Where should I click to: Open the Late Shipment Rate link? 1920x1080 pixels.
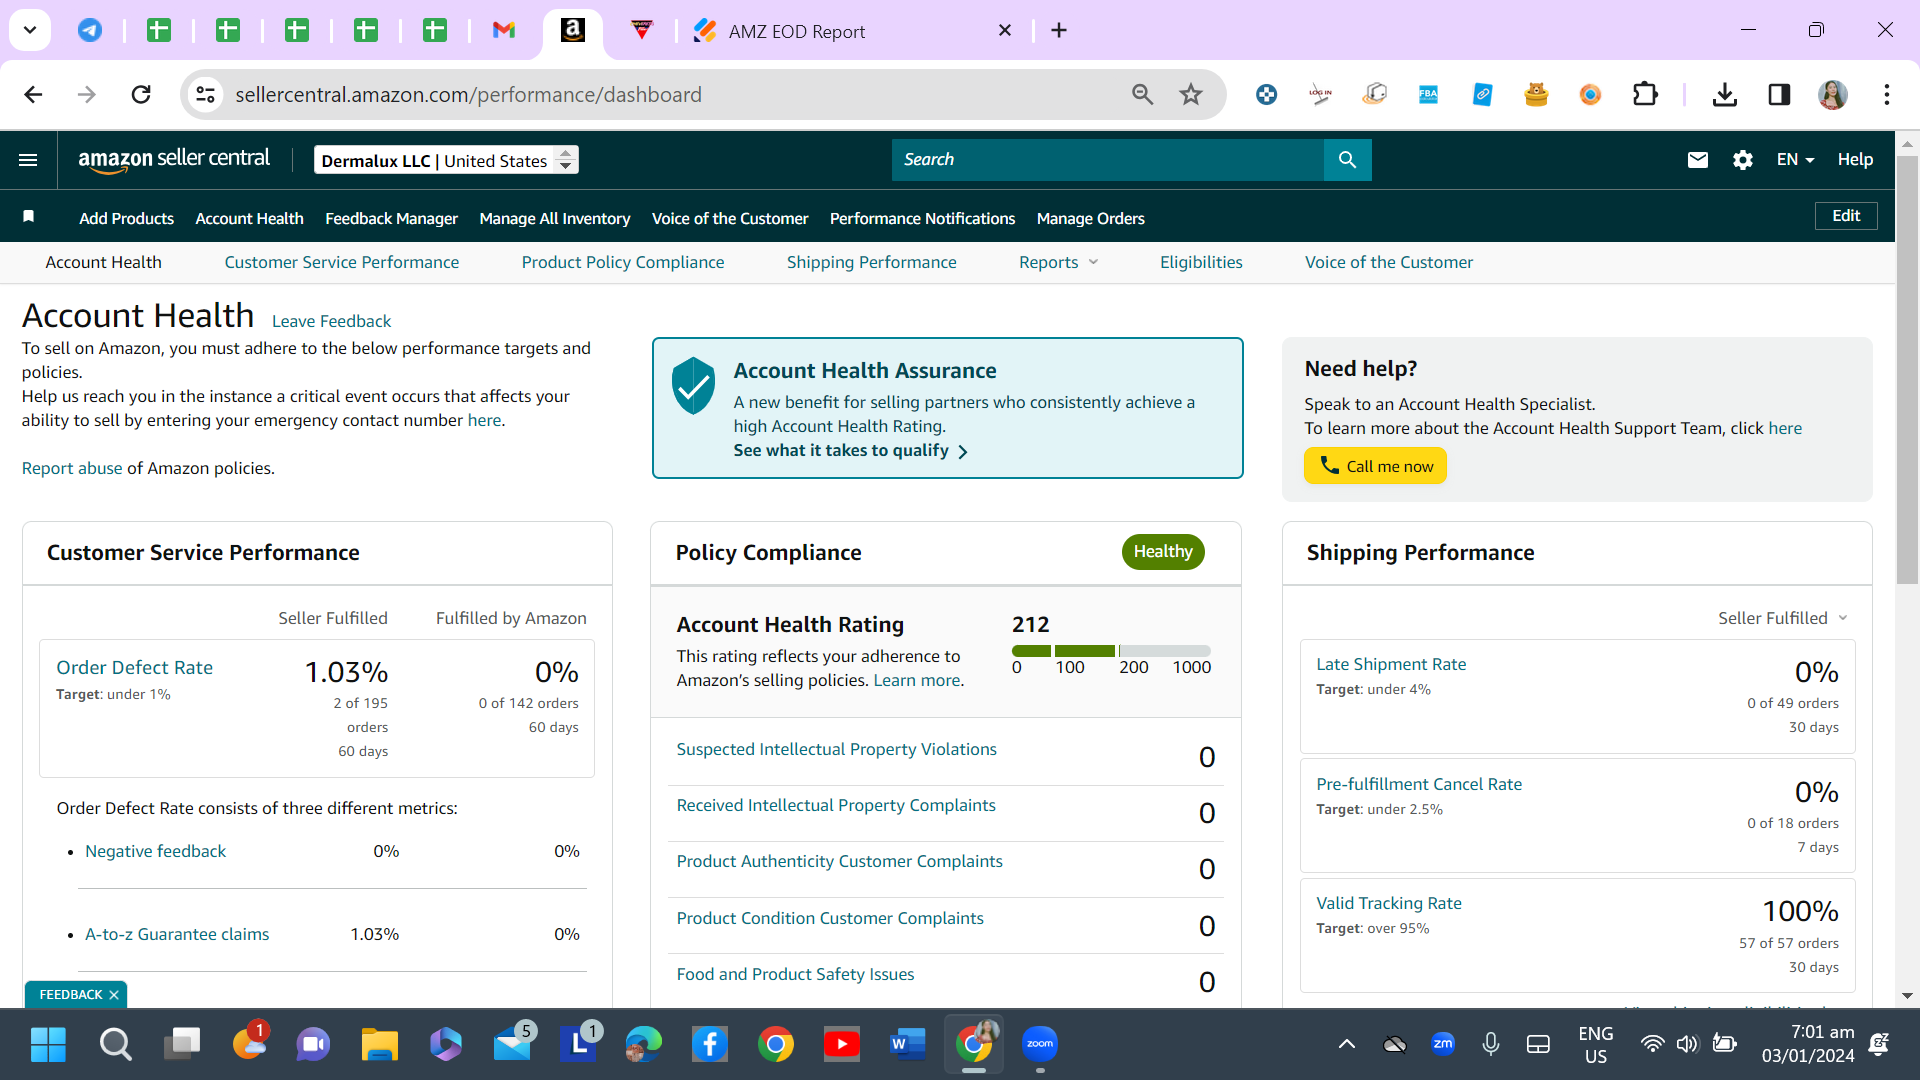[x=1391, y=664]
